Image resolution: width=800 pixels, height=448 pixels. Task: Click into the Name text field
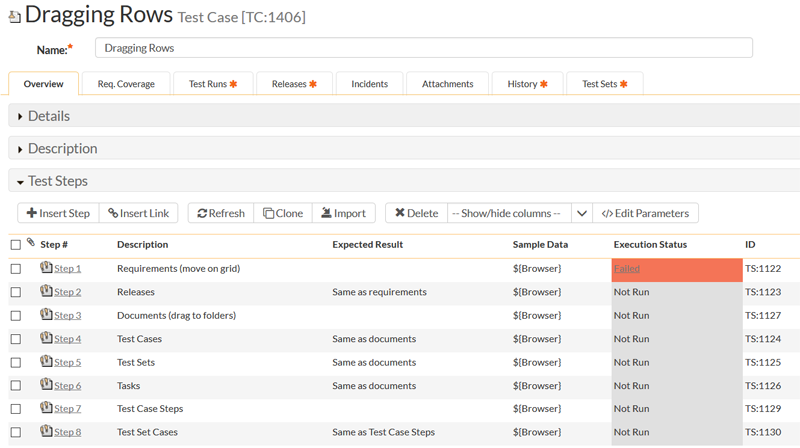423,48
